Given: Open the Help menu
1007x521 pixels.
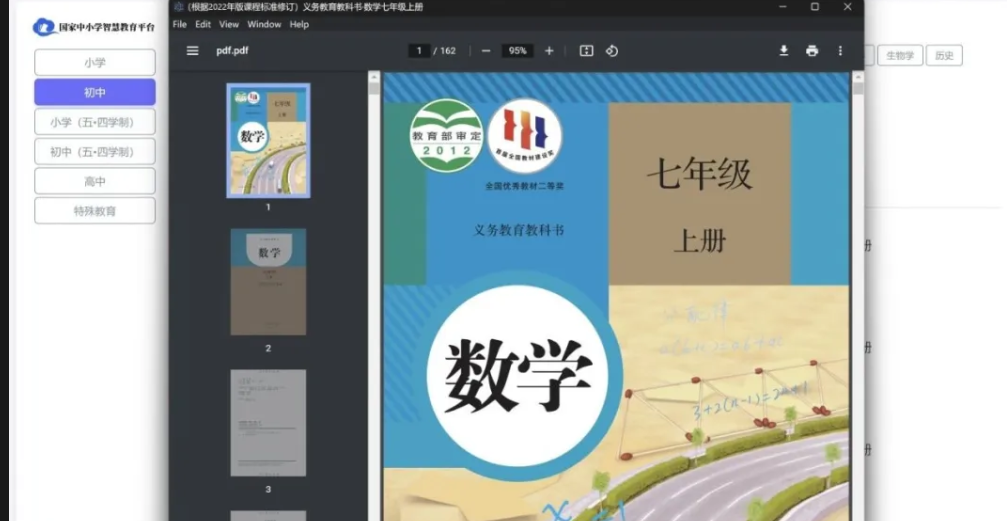Looking at the screenshot, I should pos(299,24).
